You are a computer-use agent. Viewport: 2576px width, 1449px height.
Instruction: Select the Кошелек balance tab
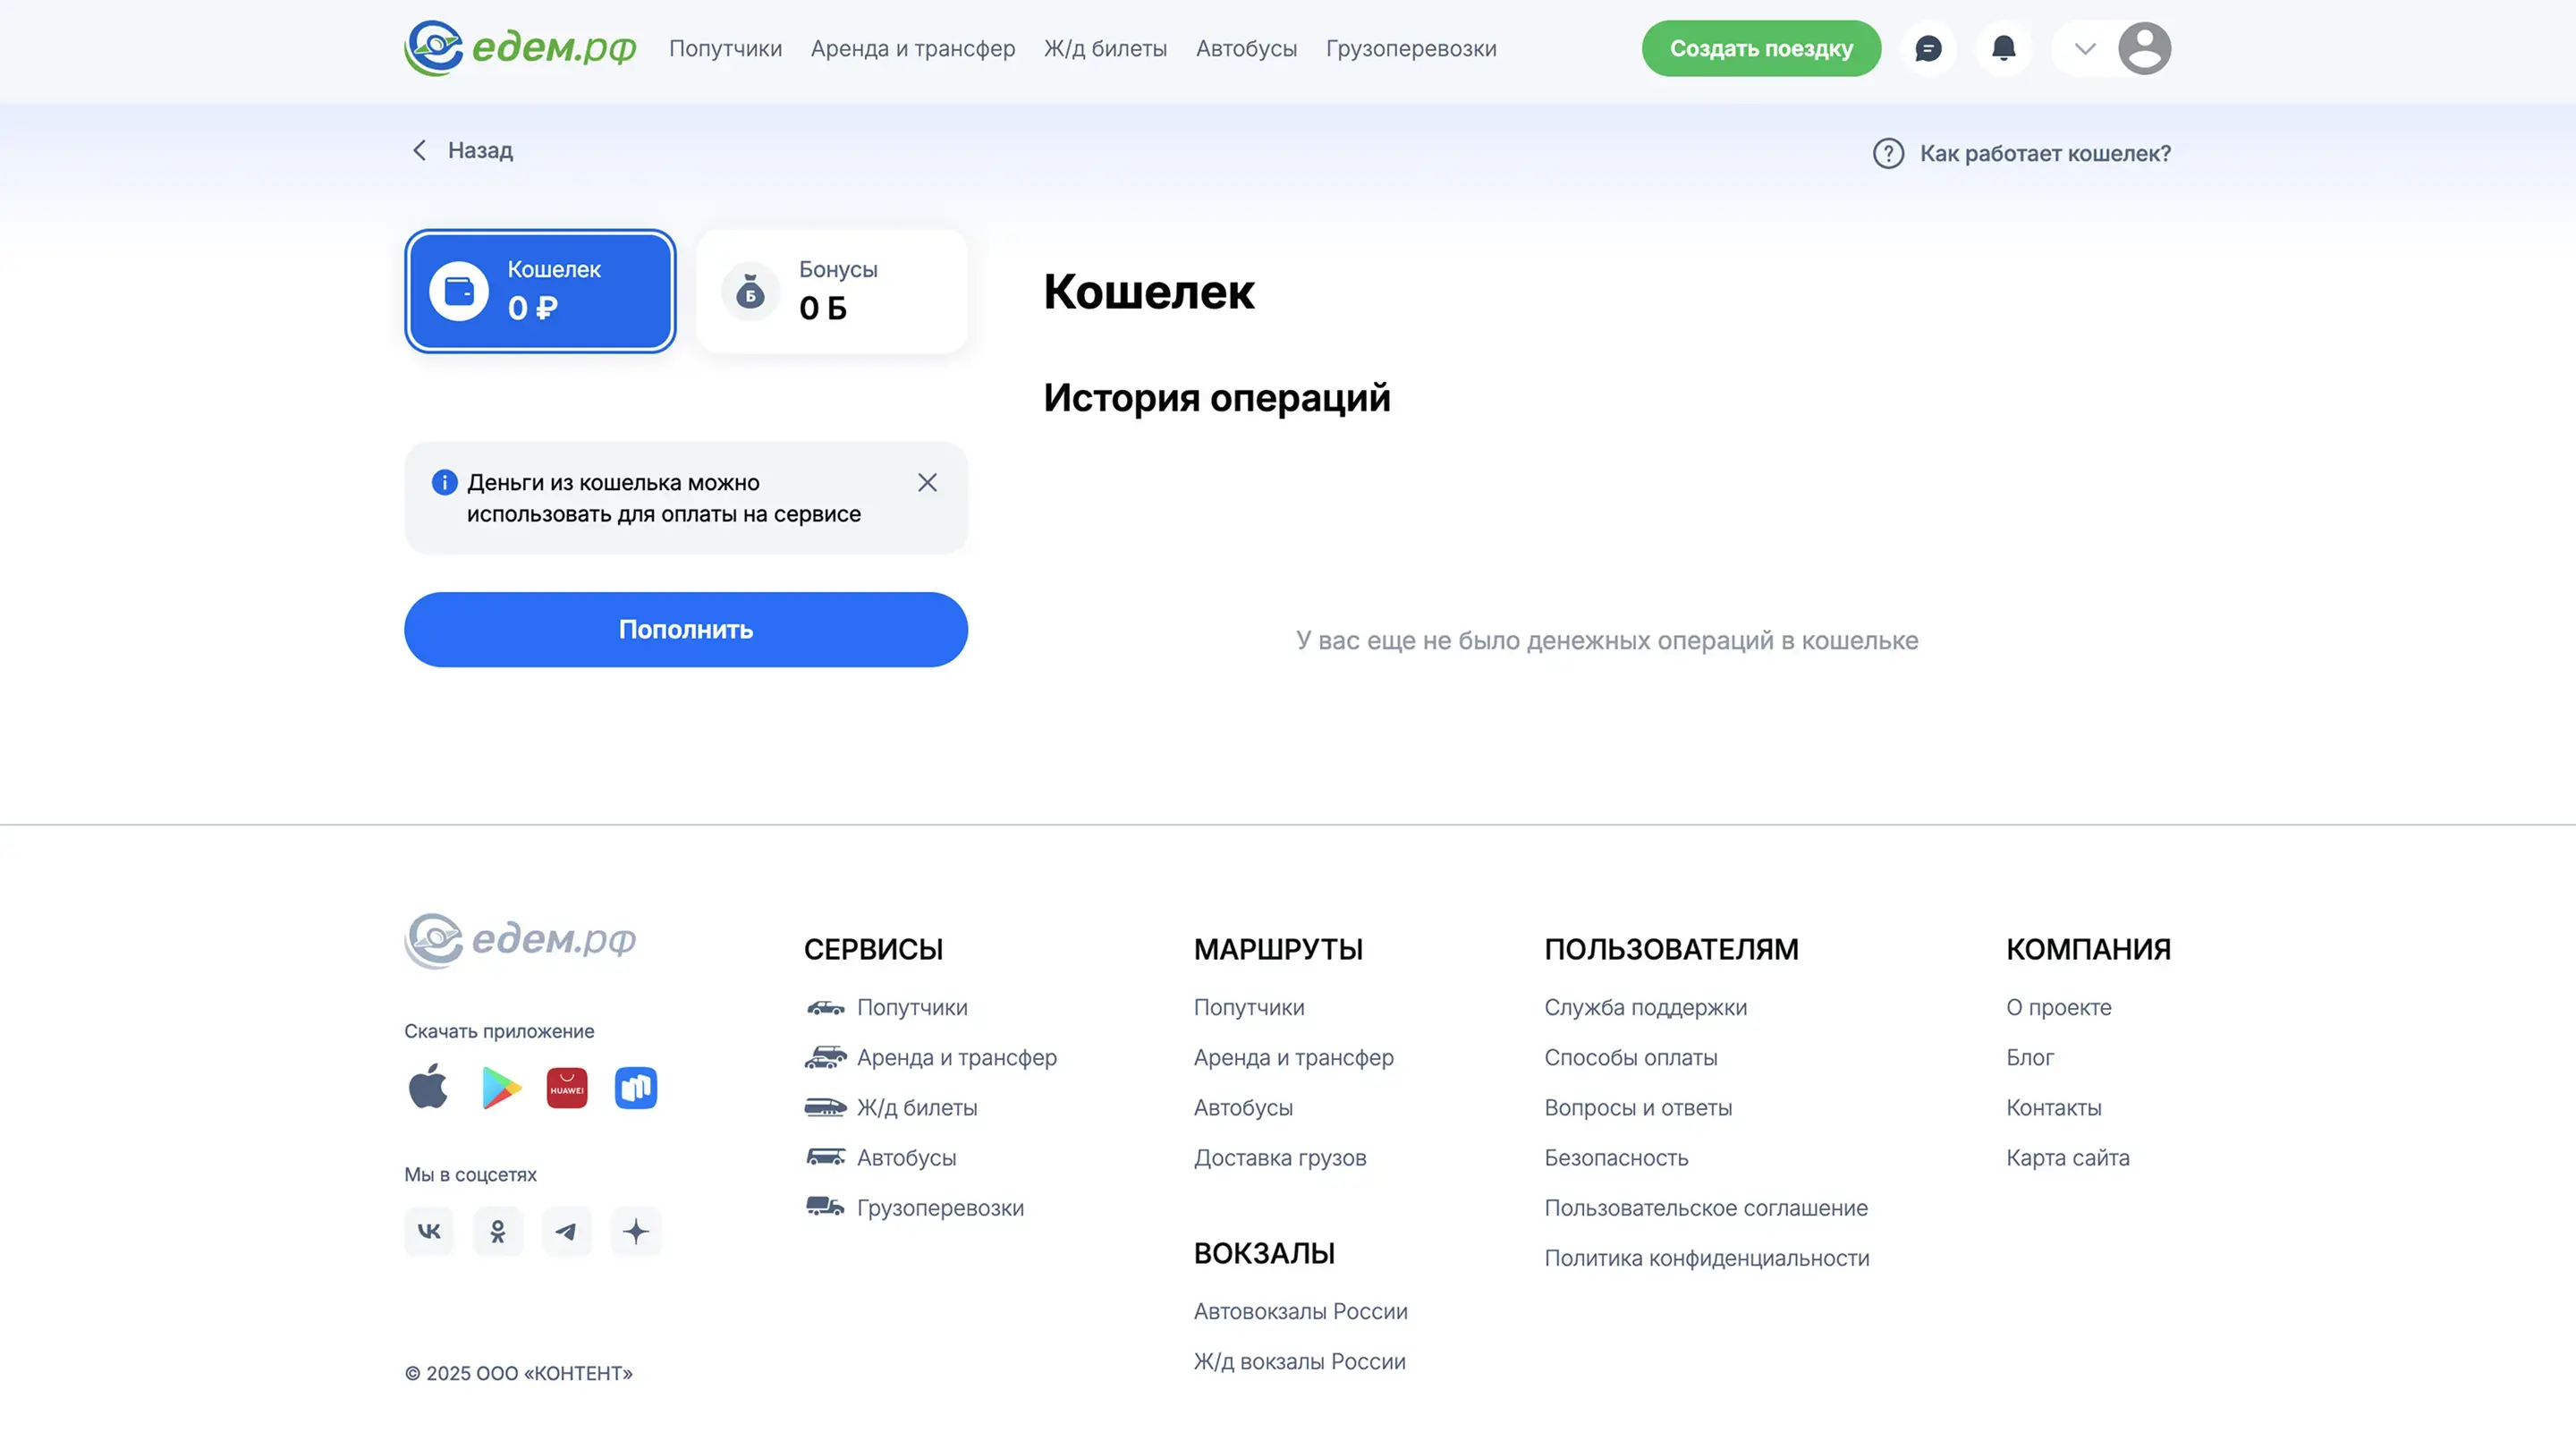540,291
